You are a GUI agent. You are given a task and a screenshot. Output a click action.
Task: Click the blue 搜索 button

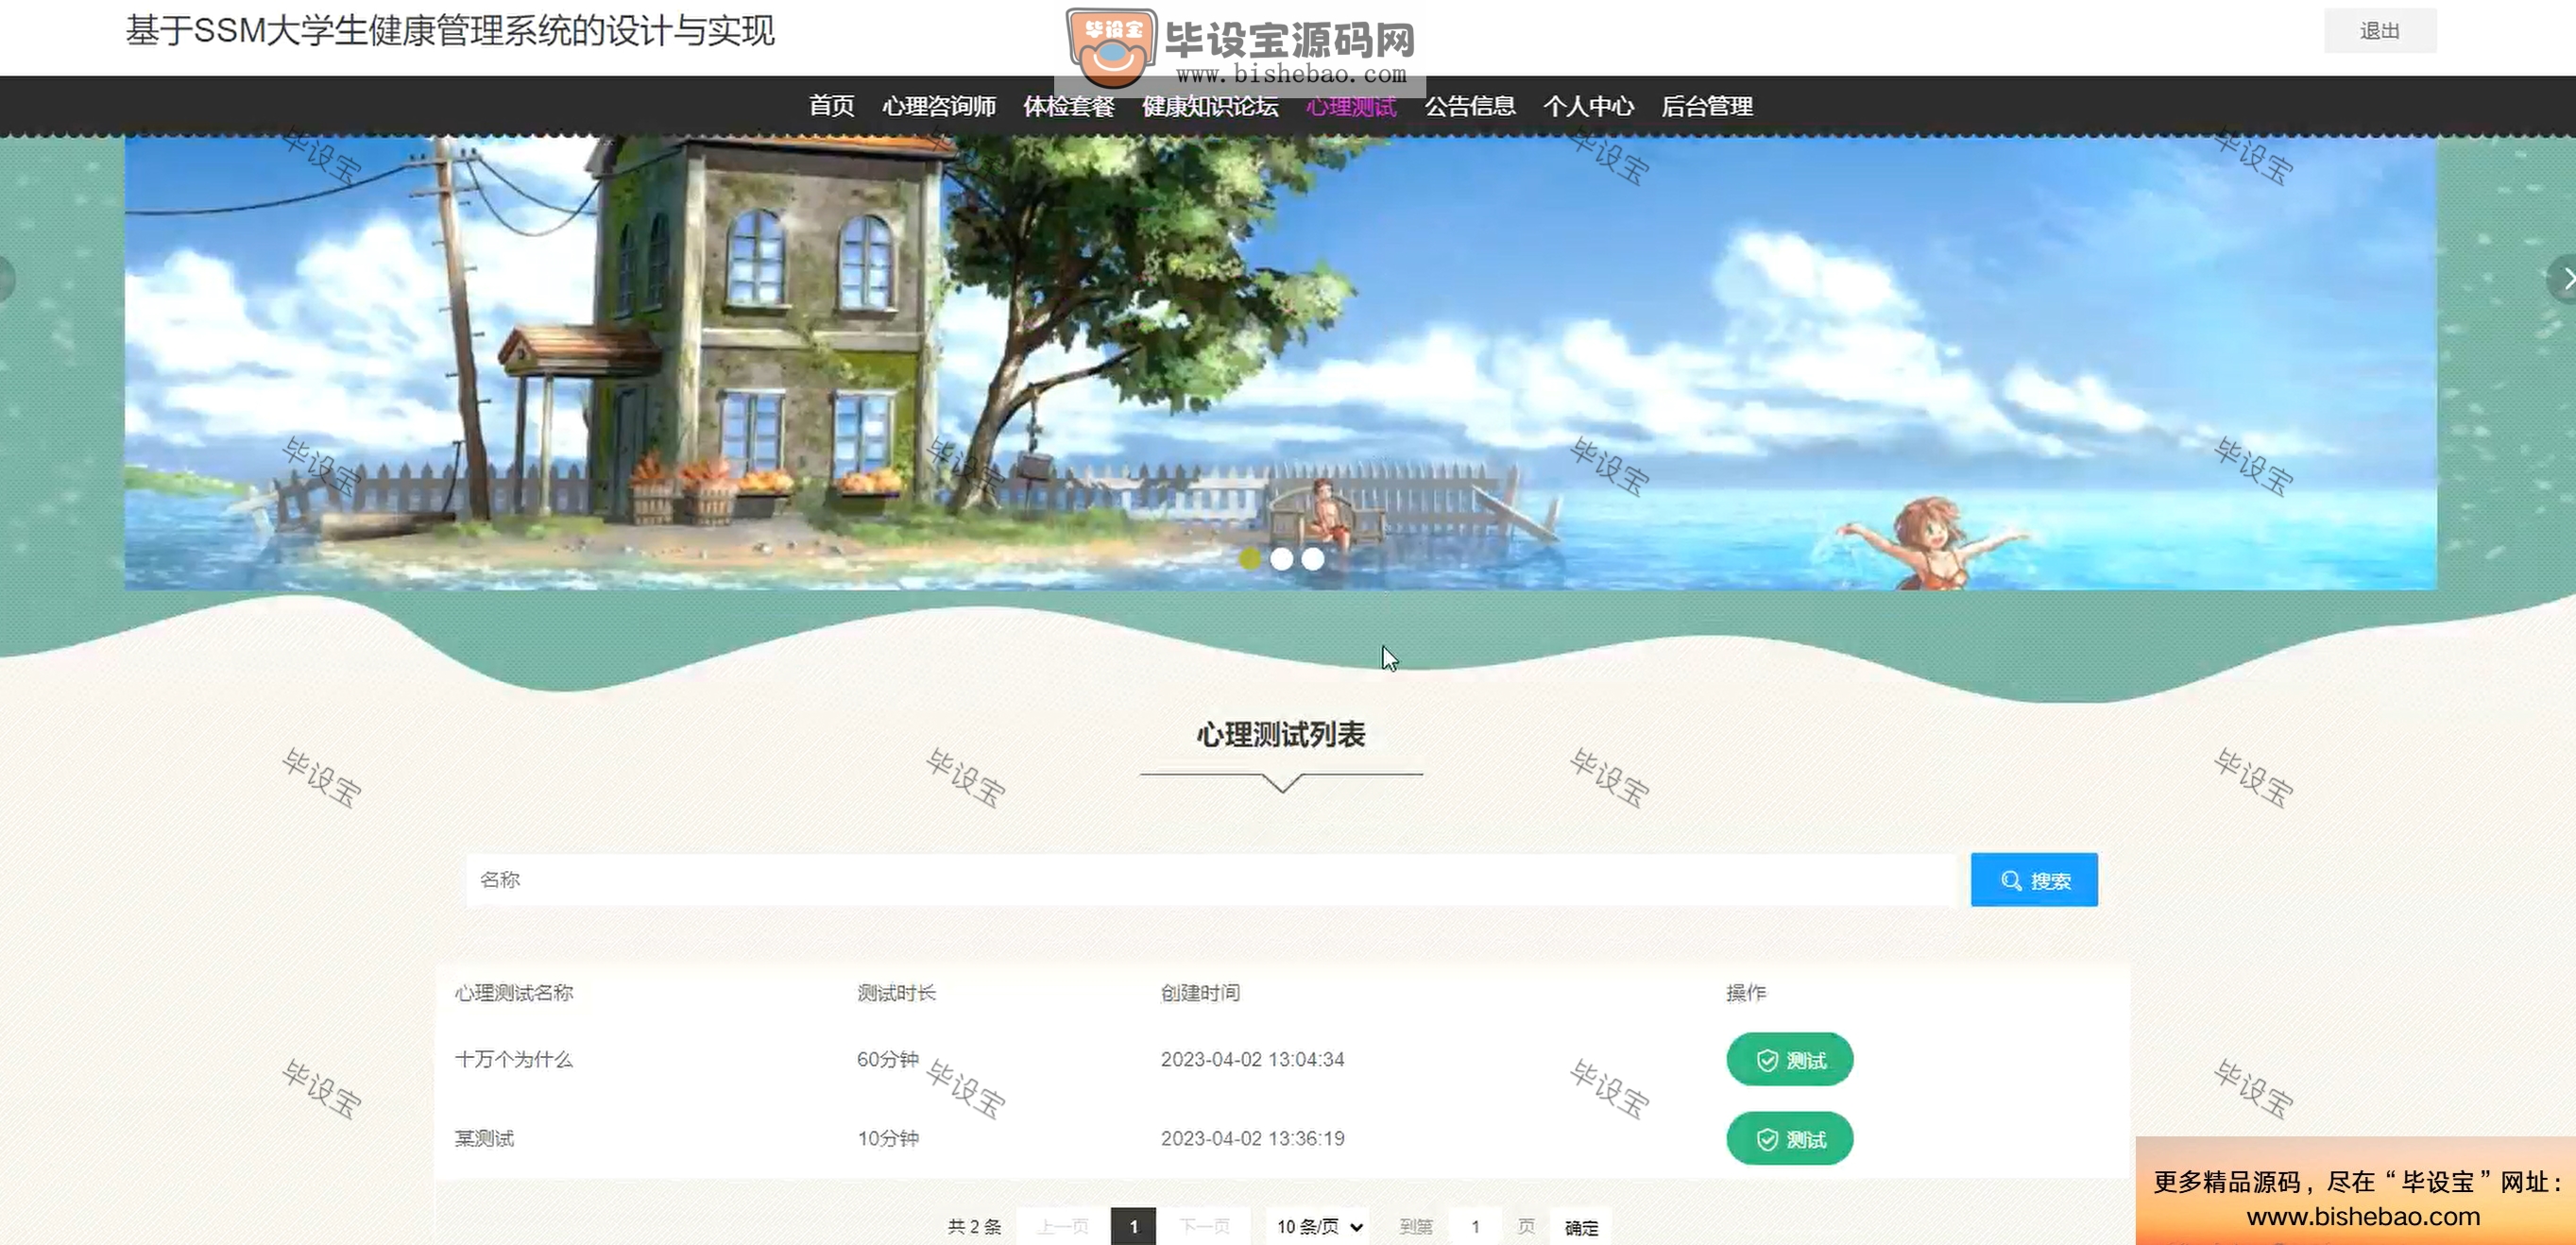tap(2034, 880)
